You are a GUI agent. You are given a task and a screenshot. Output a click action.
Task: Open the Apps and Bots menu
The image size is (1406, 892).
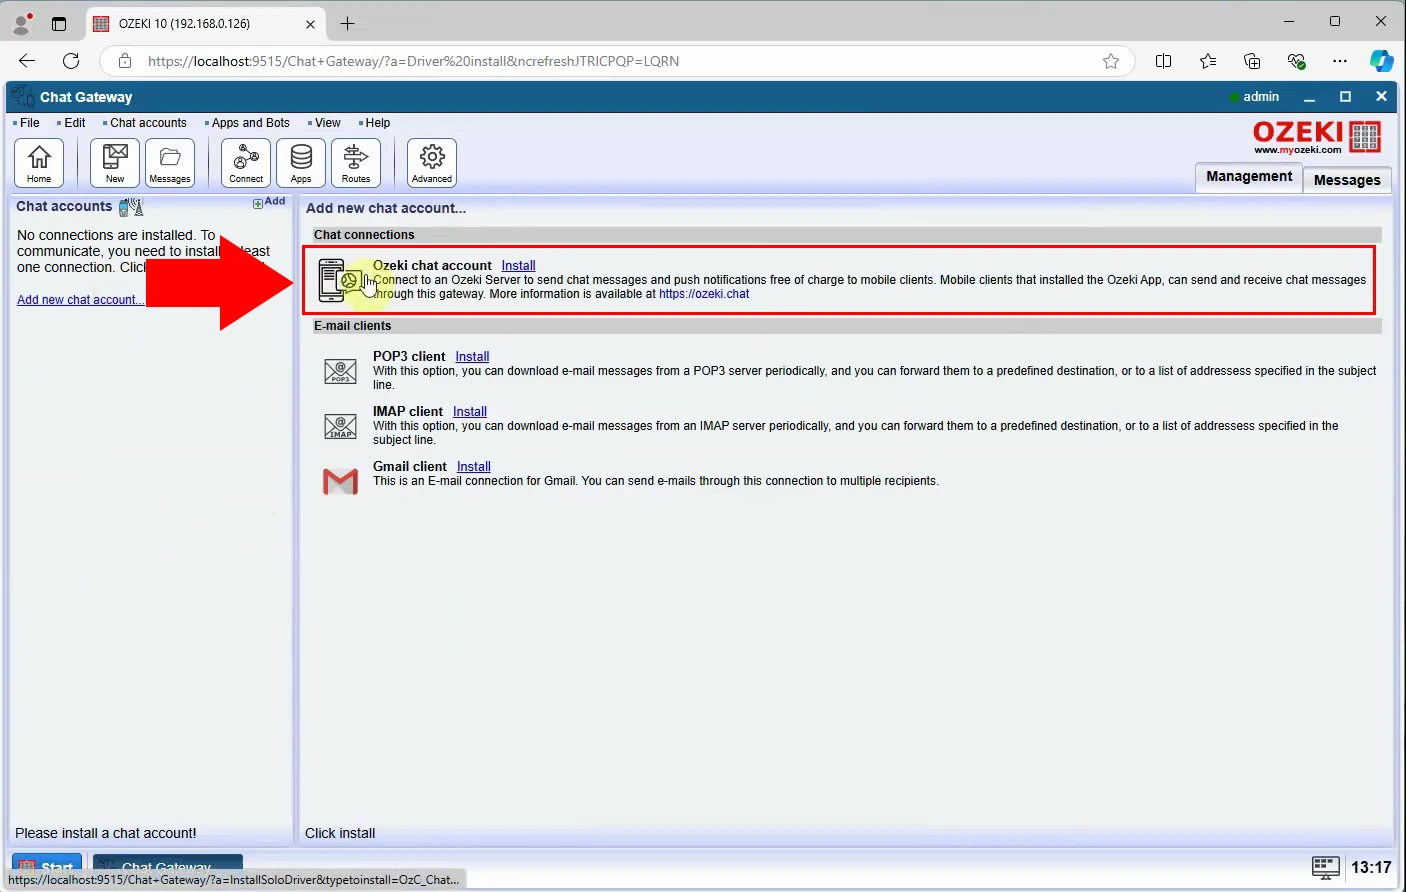pos(250,123)
